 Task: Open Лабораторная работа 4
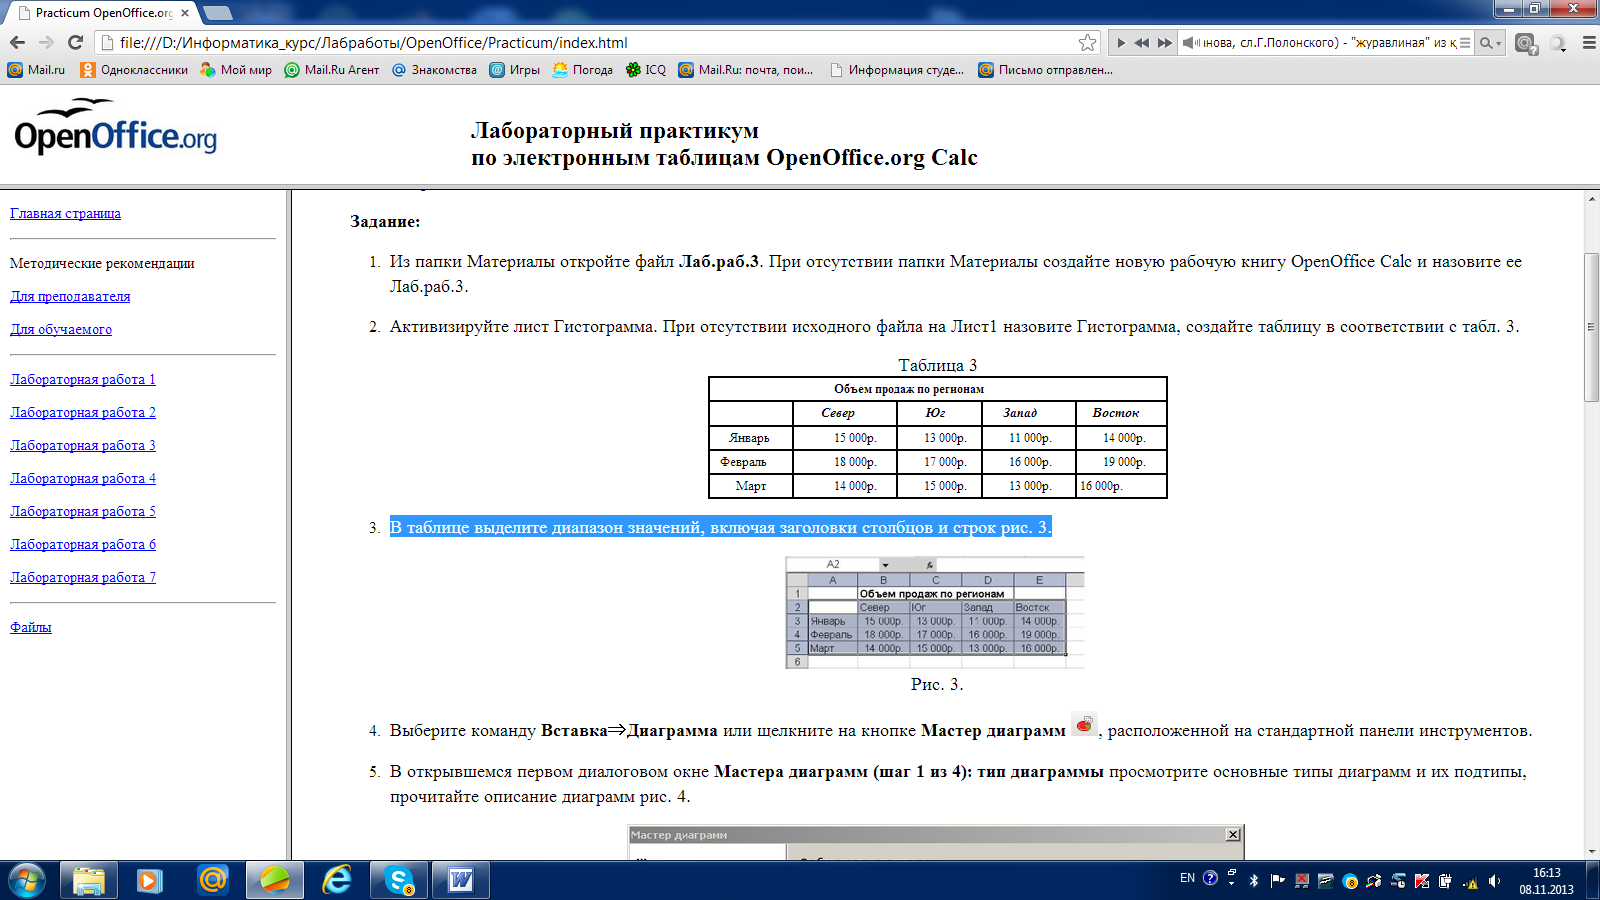pos(83,478)
